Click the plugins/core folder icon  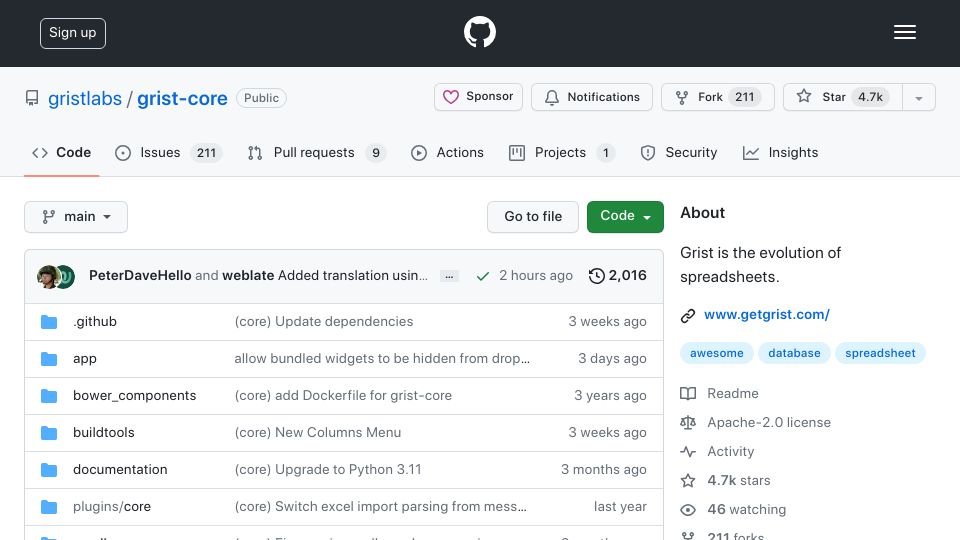(x=49, y=507)
